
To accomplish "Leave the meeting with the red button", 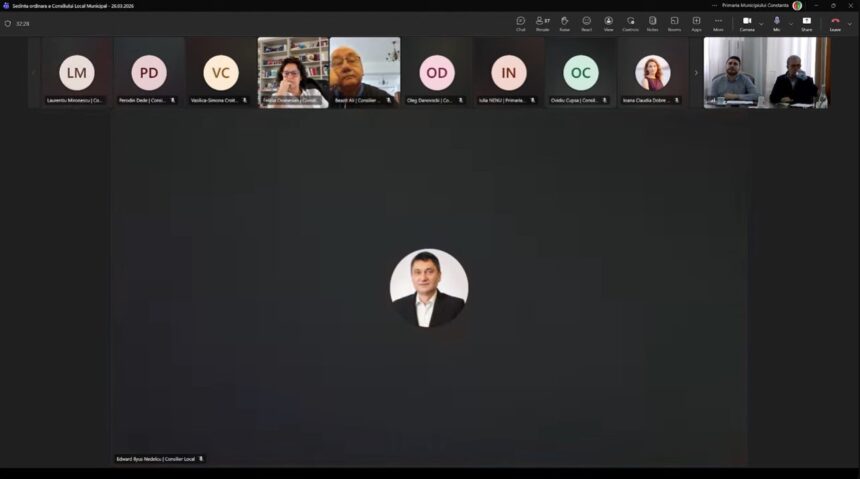I will point(834,23).
